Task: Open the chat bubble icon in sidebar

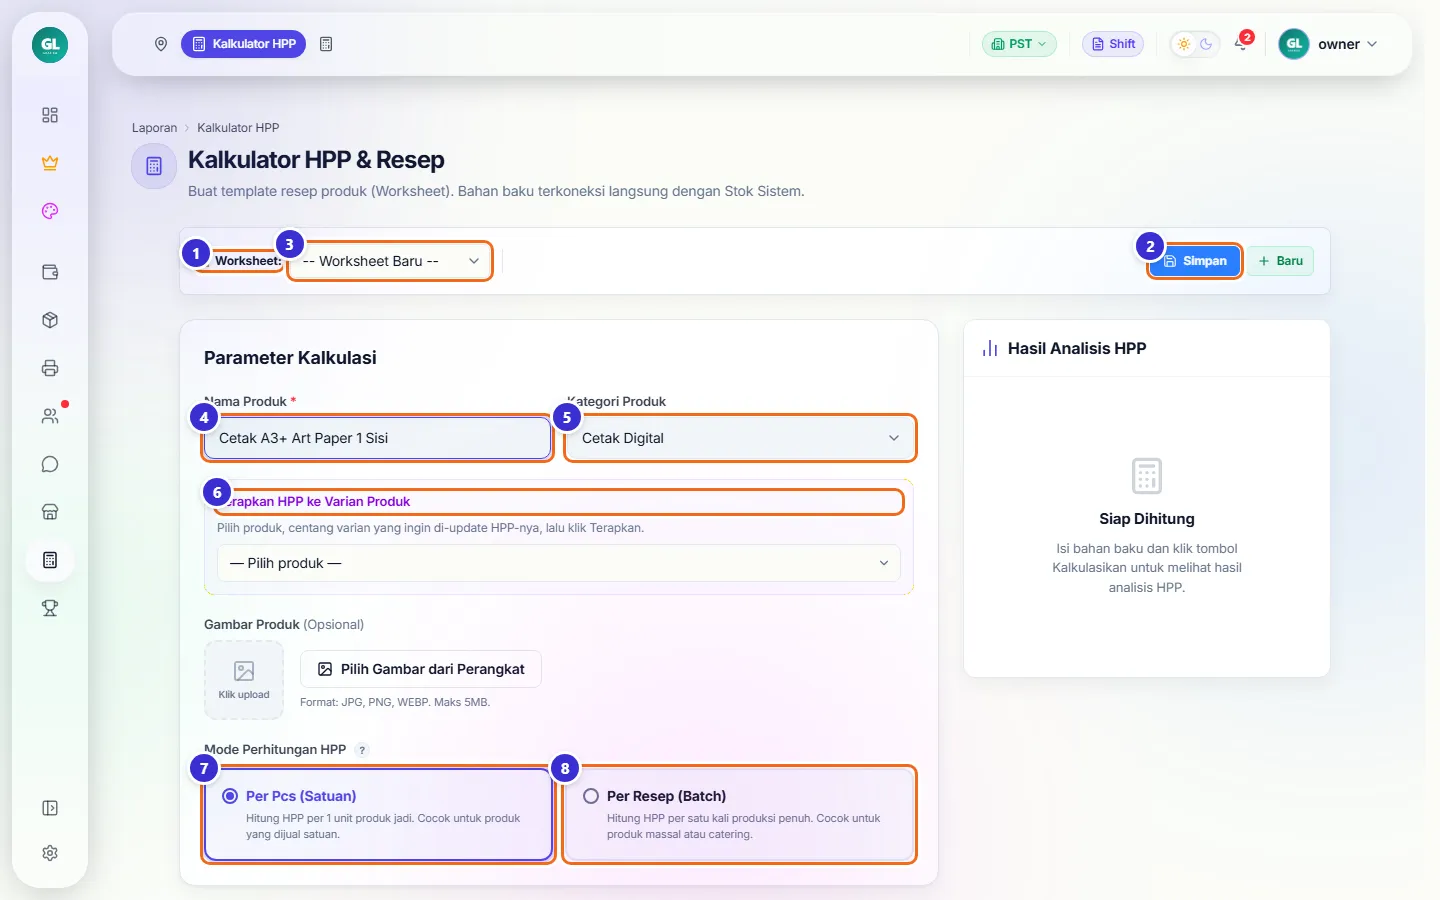Action: 50,464
